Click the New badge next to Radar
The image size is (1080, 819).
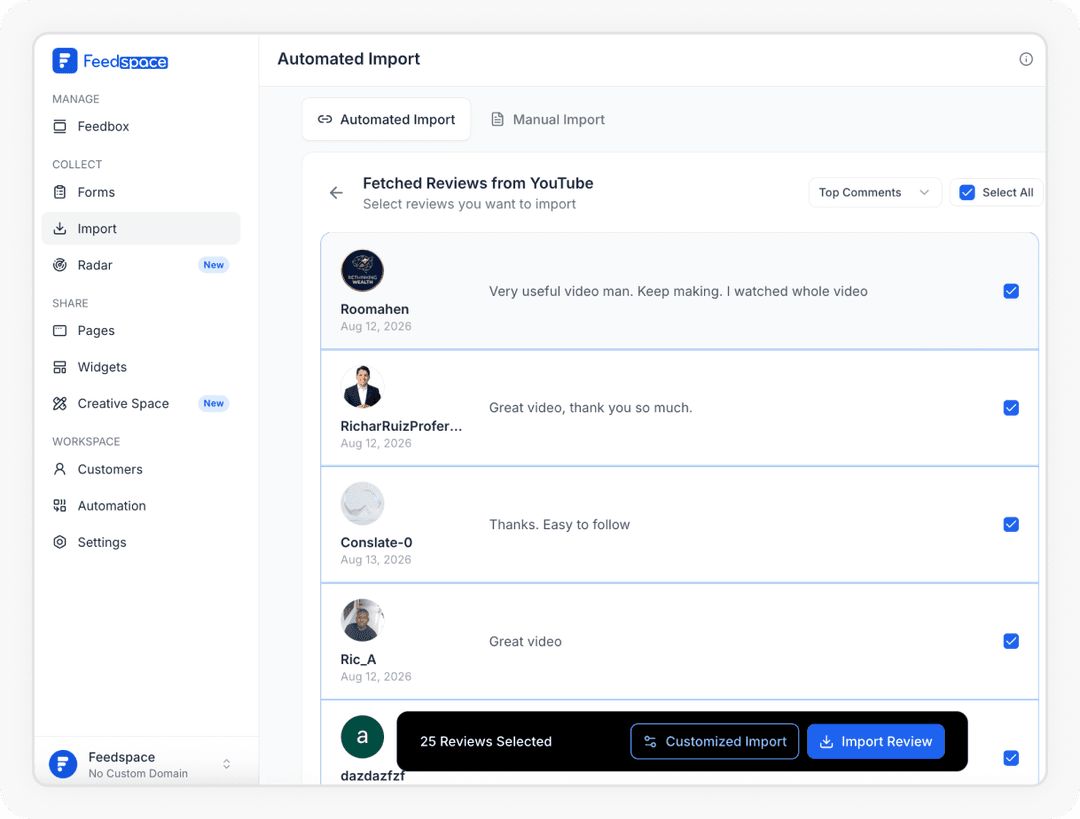click(x=214, y=265)
